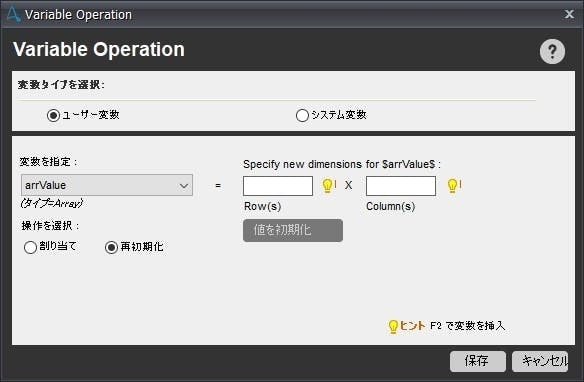
Task: Close the Variable Operation dialog with X
Action: (x=569, y=14)
